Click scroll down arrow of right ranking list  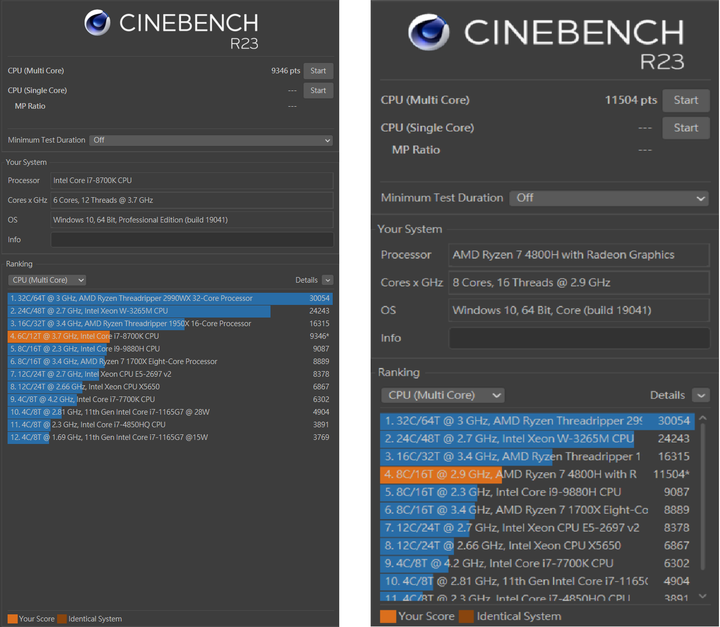703,596
